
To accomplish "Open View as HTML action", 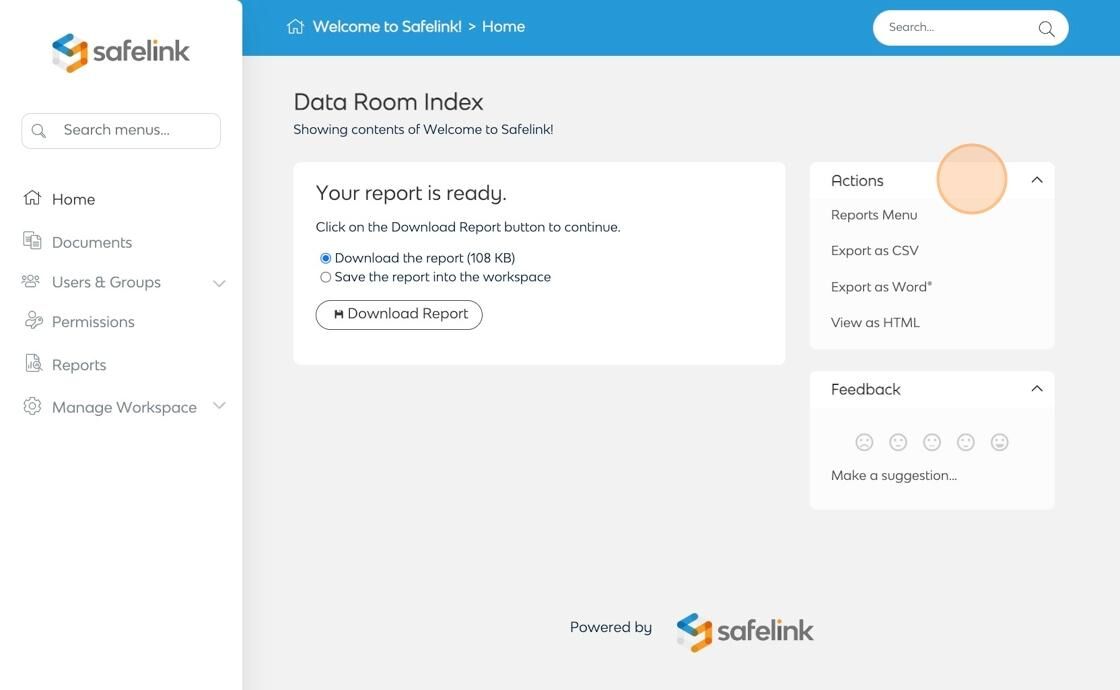I will 875,323.
